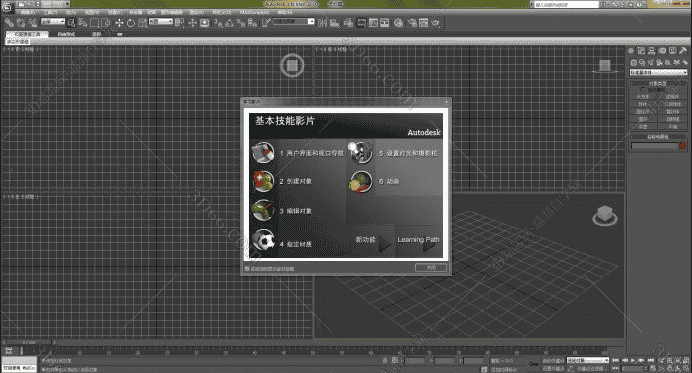Enable the 自动栅格 AutoGrid checkbox
The height and width of the screenshot is (373, 692).
tap(643, 90)
